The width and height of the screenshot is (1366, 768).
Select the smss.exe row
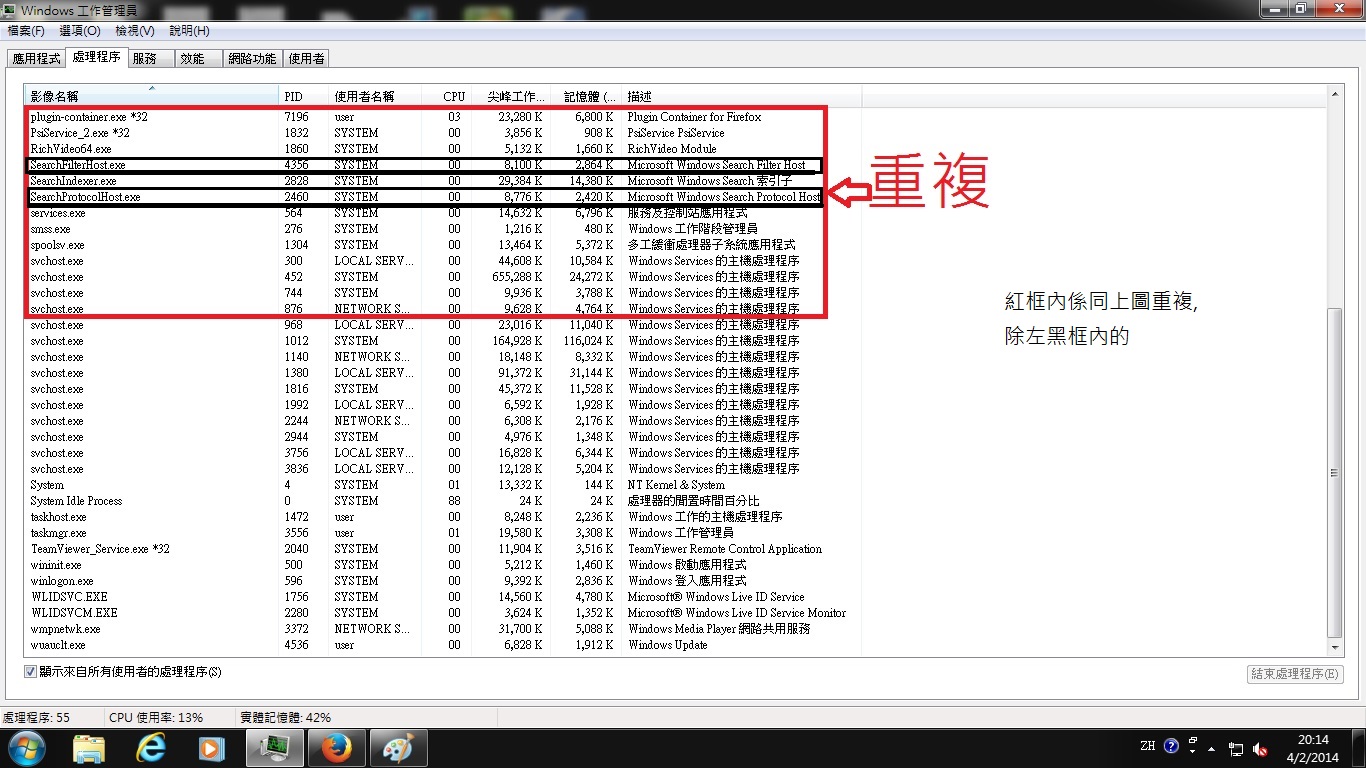click(443, 229)
